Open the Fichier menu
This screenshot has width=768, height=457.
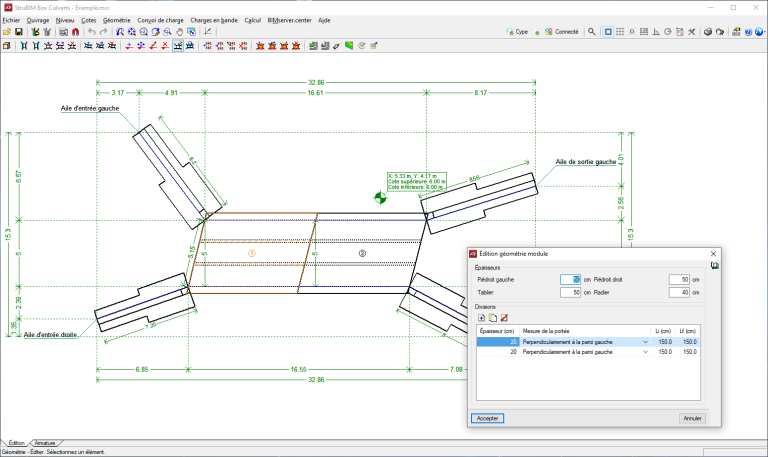[11, 20]
